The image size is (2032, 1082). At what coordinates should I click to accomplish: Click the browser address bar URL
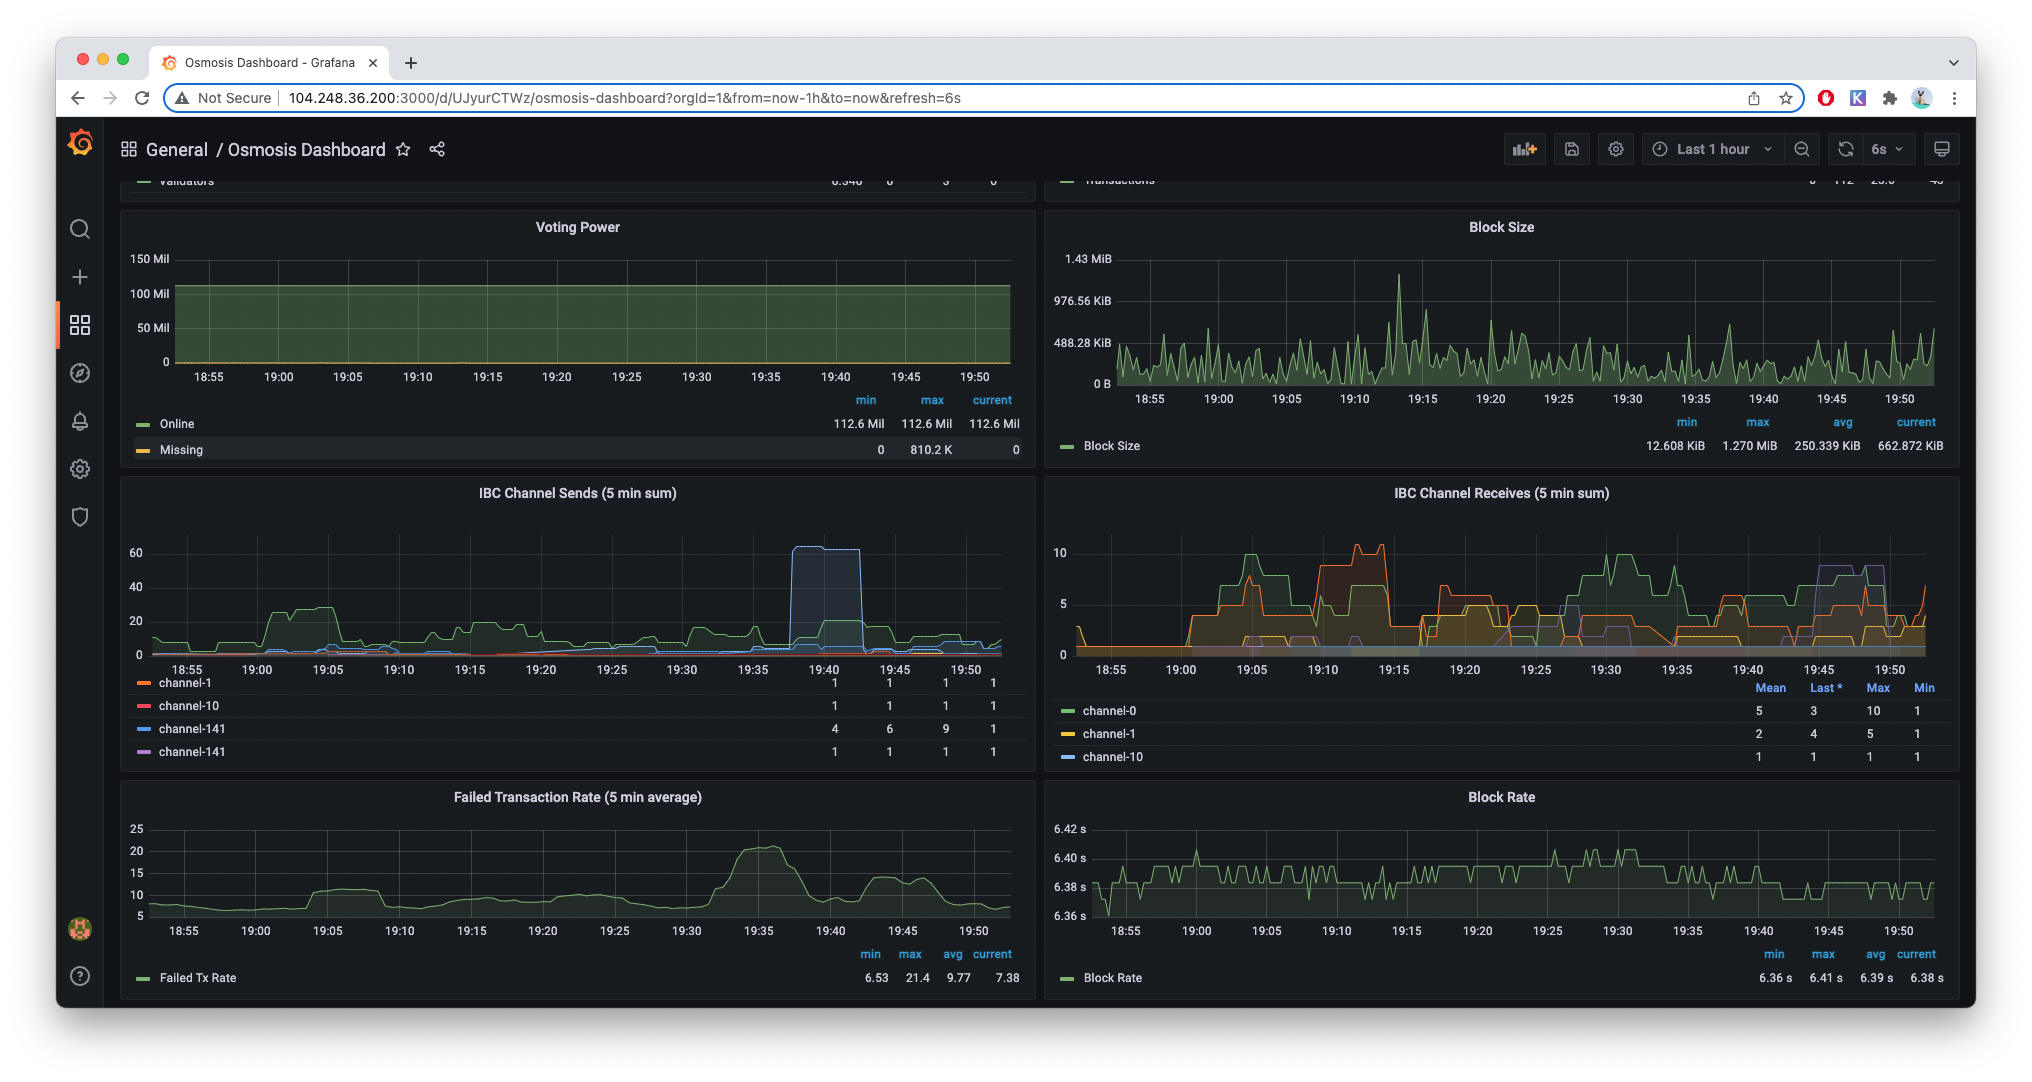[x=624, y=98]
